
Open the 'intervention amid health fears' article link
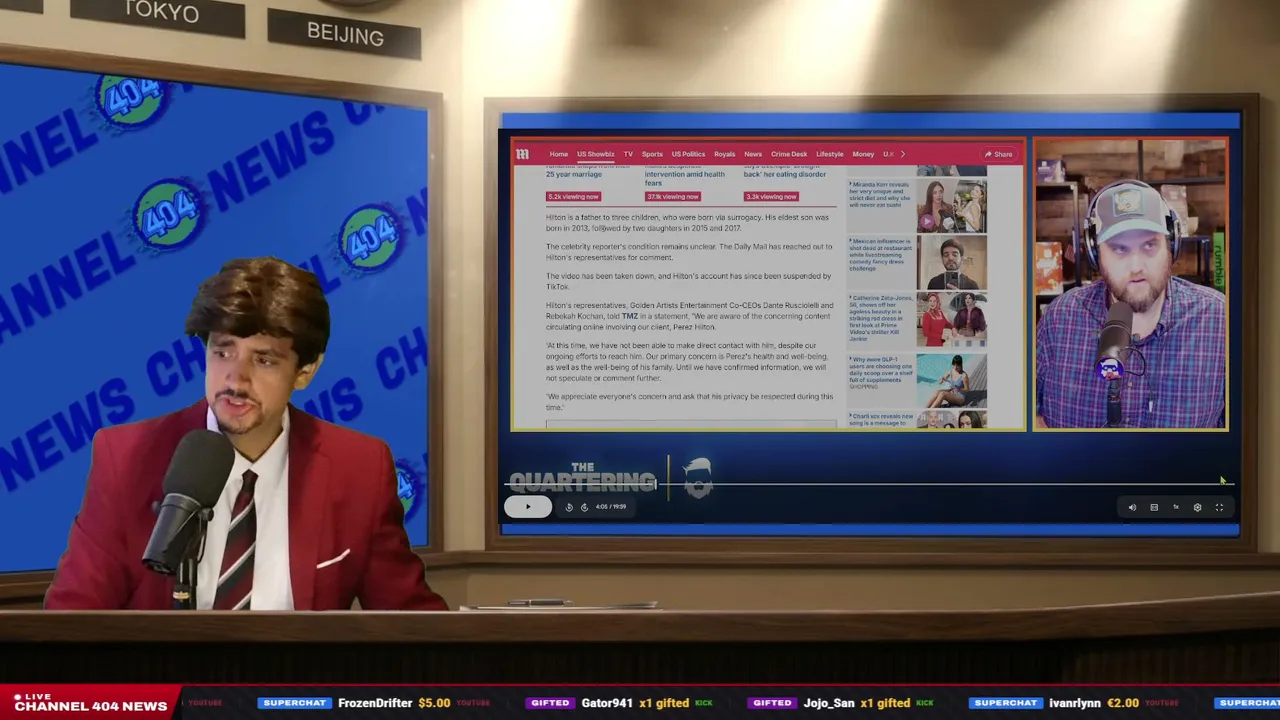685,178
